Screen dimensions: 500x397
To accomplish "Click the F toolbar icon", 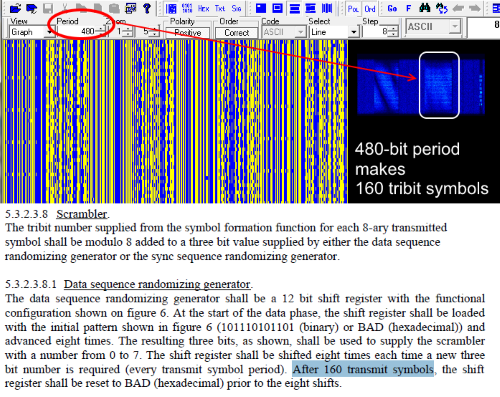I will 408,8.
